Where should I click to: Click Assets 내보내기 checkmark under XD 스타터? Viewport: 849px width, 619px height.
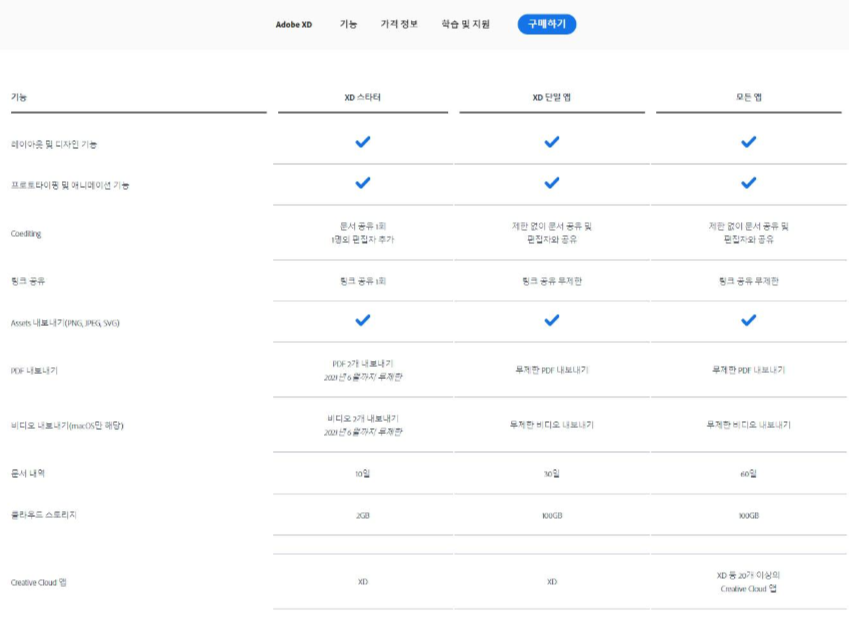[363, 321]
